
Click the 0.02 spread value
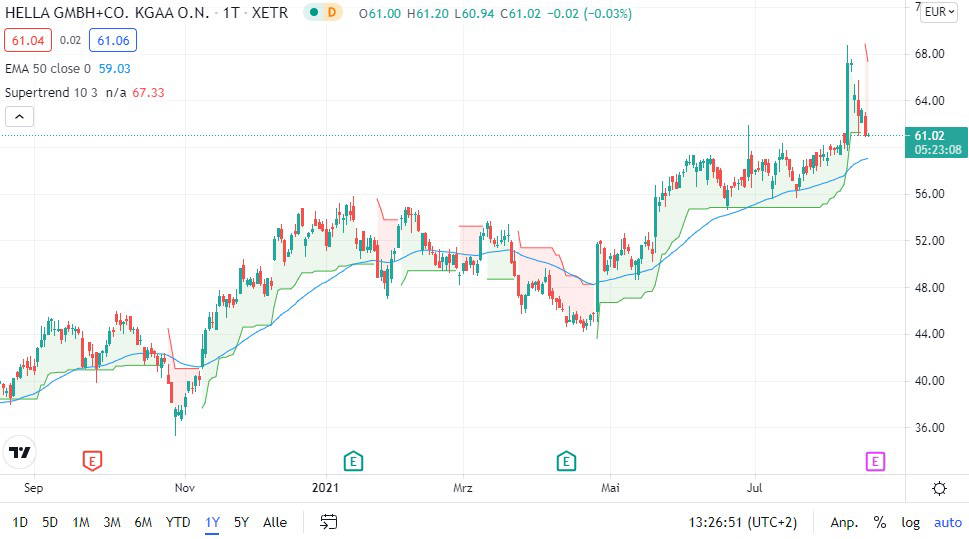(x=70, y=41)
